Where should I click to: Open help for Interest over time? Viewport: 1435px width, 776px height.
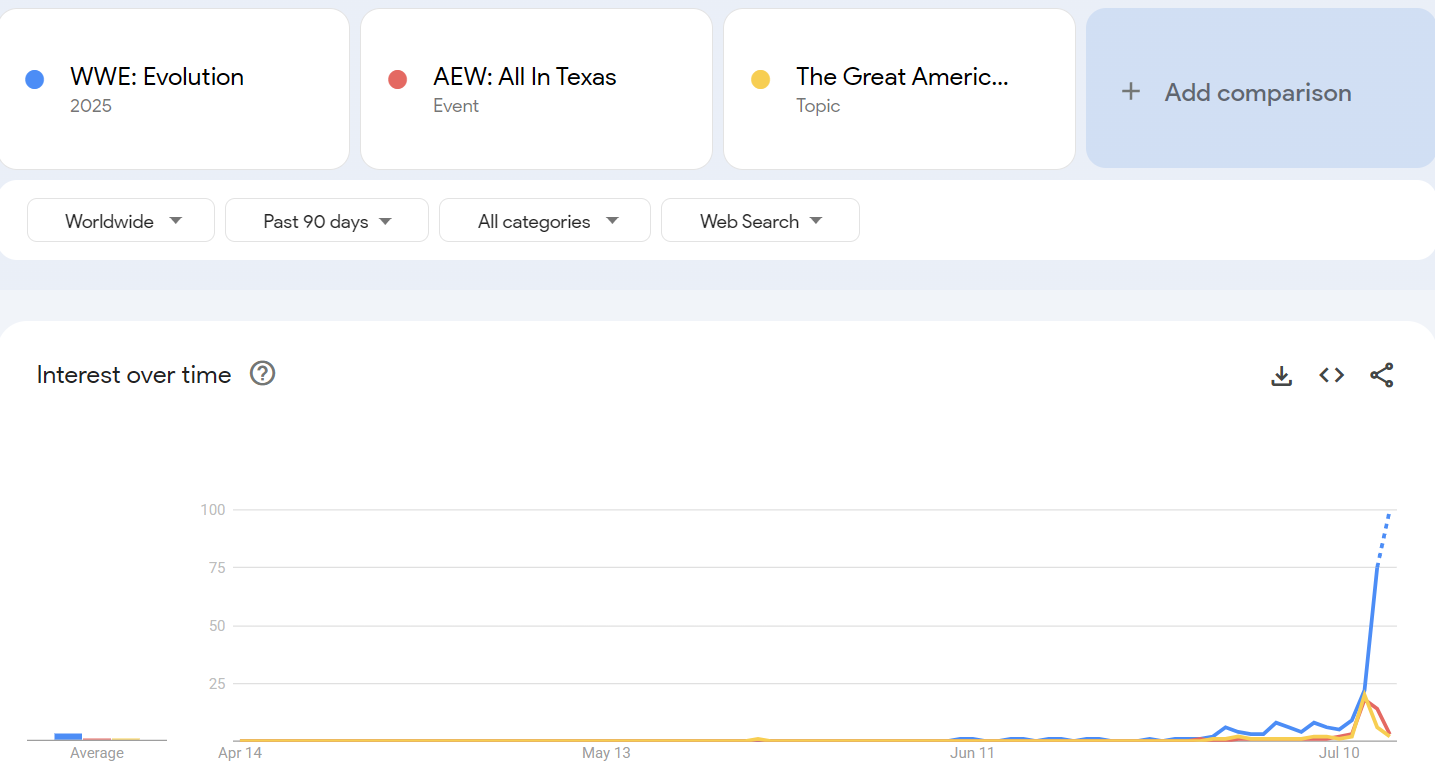coord(262,374)
